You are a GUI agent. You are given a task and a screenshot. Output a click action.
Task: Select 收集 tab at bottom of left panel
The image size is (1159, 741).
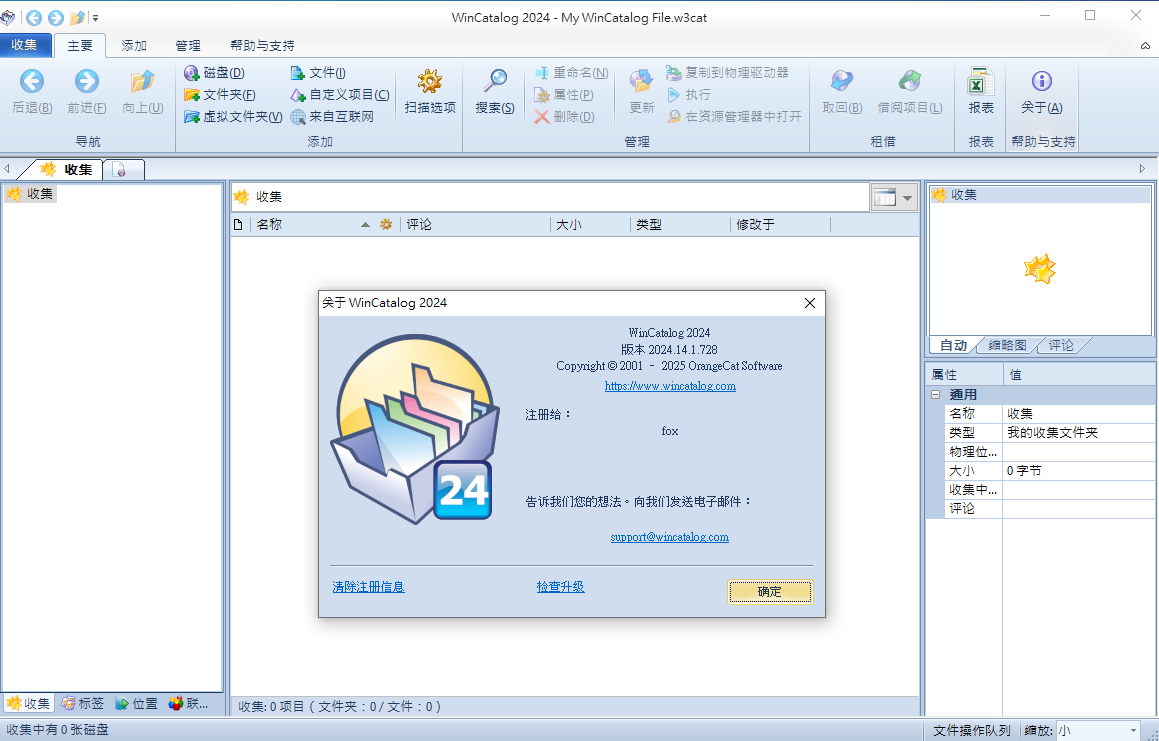click(x=28, y=703)
